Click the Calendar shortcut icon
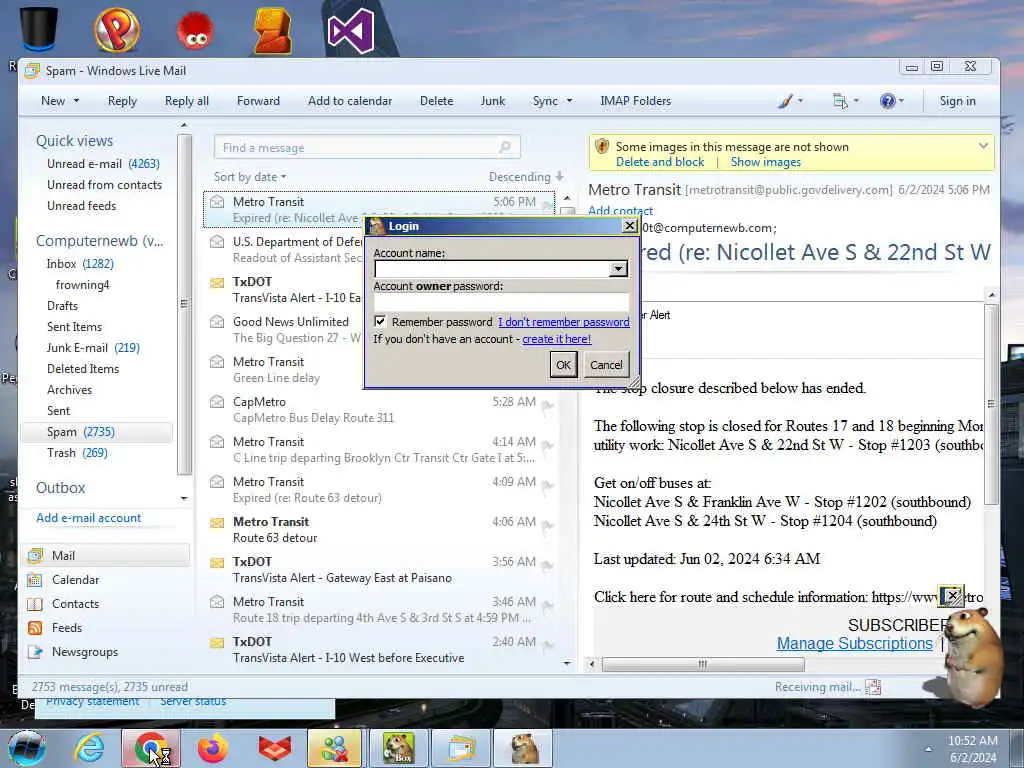The image size is (1024, 768). 35,580
